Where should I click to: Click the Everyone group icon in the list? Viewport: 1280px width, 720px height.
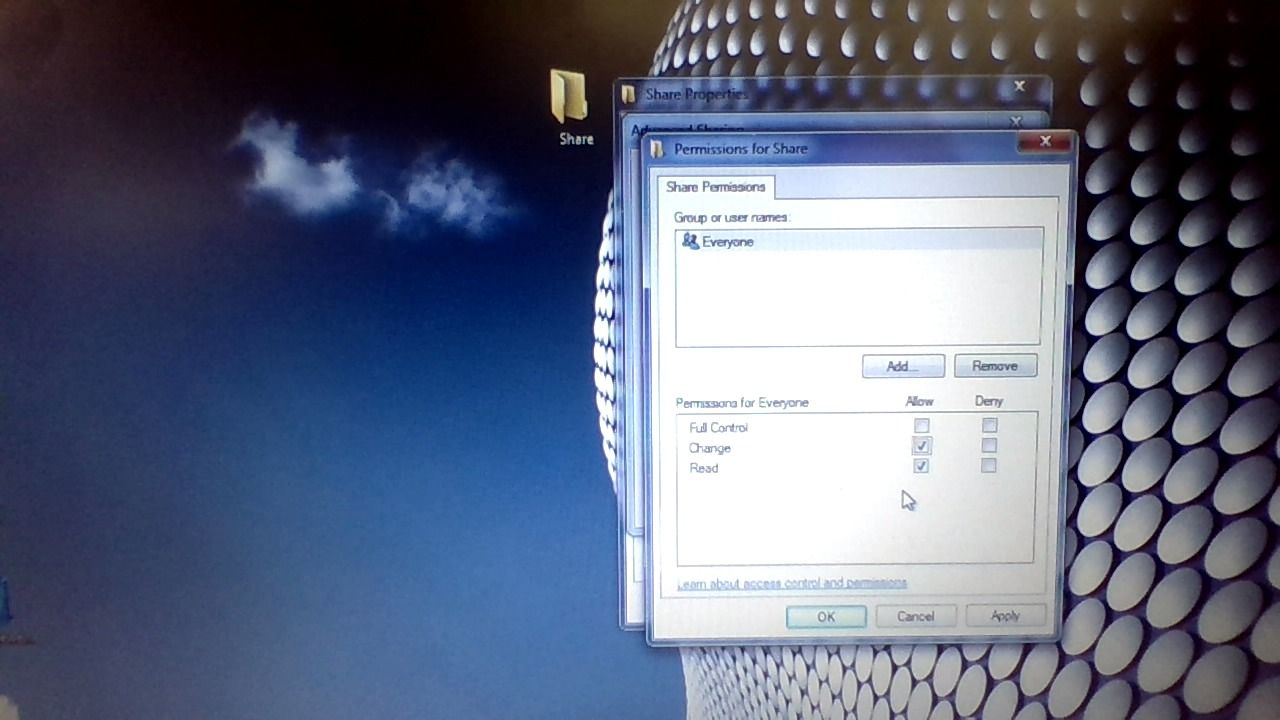(689, 241)
